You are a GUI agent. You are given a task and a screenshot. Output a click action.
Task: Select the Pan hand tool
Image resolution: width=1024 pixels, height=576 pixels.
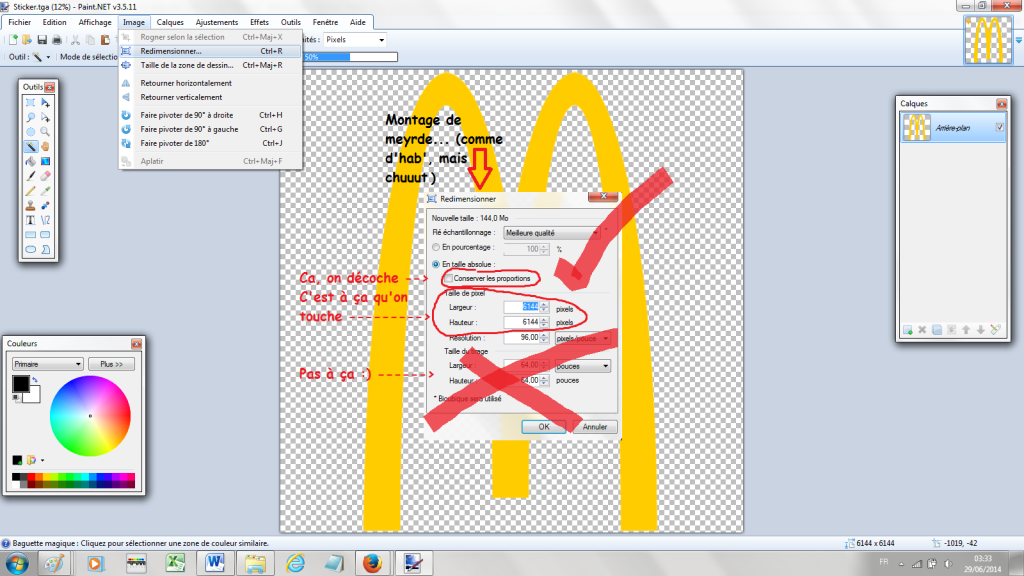[45, 146]
